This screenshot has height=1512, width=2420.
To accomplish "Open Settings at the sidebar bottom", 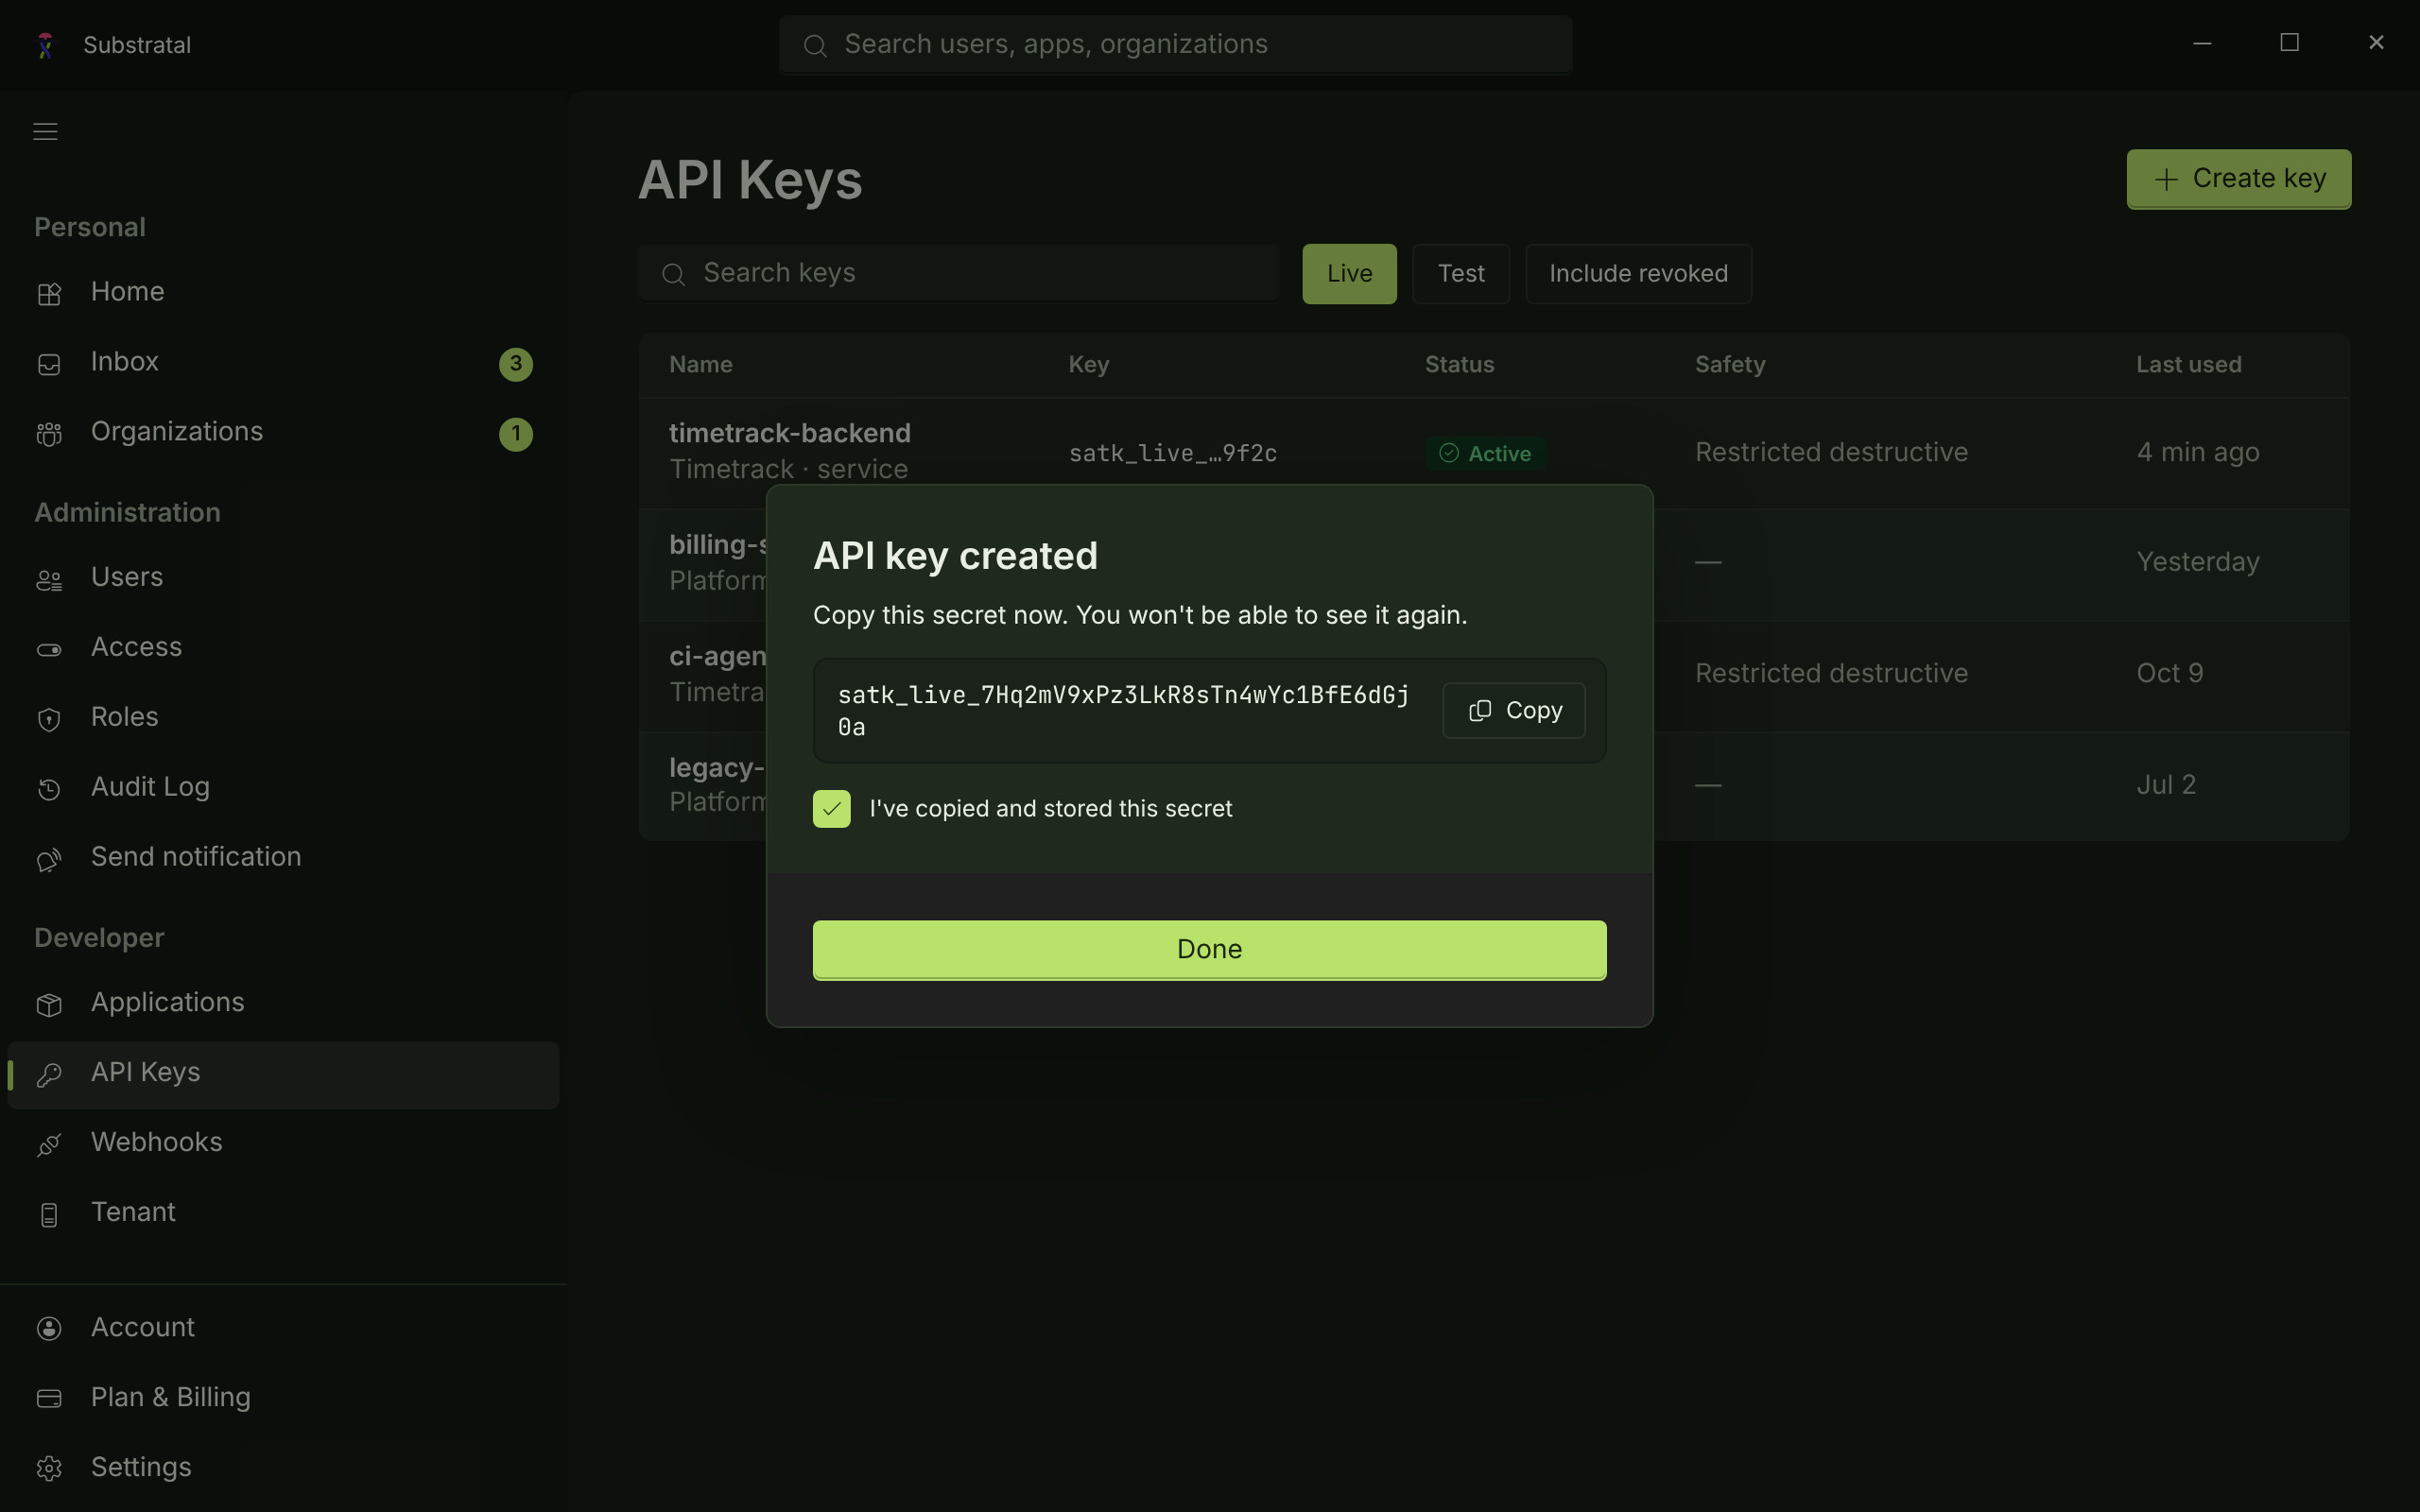I will [x=283, y=1468].
